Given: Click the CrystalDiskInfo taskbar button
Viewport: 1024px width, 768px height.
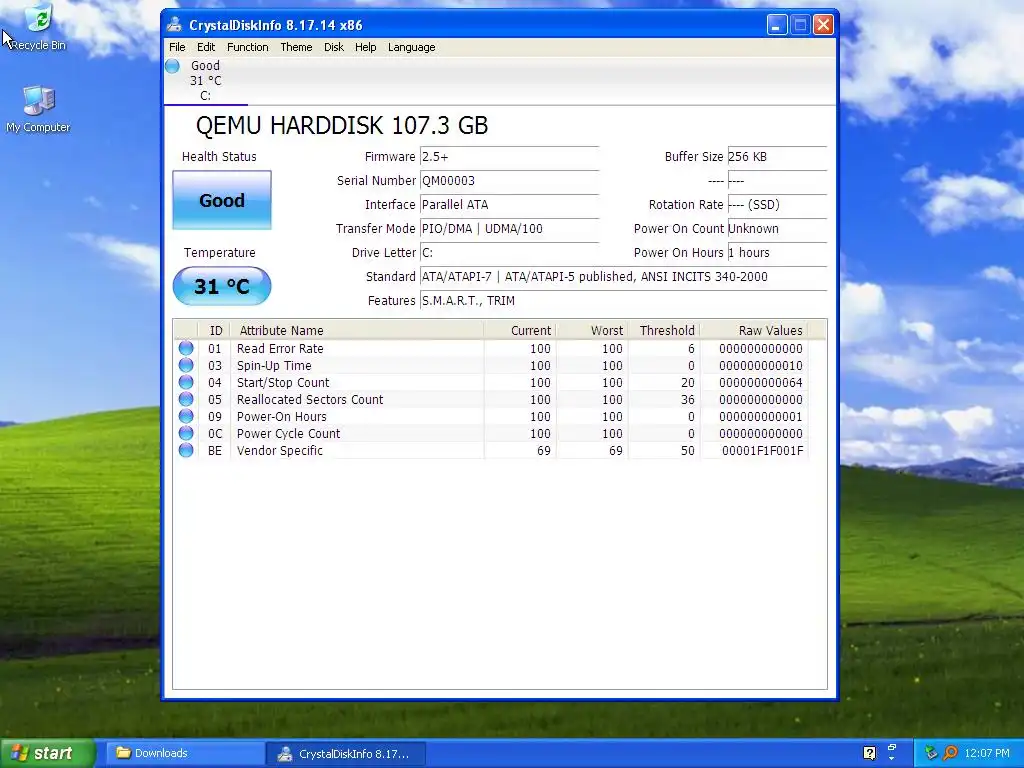Looking at the screenshot, I should [346, 754].
